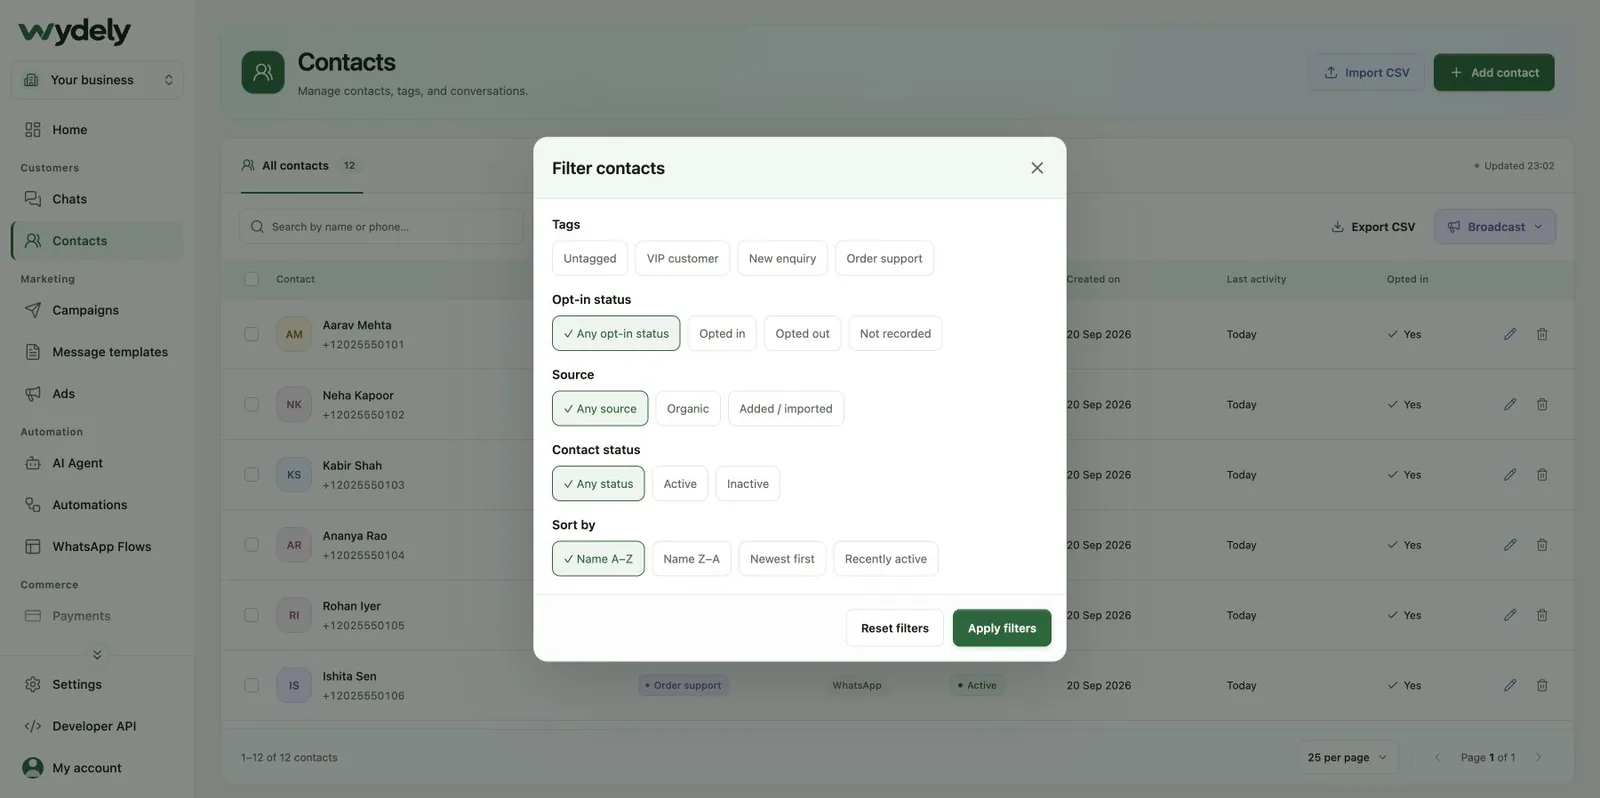Open Message templates page
Viewport: 1600px width, 798px height.
click(x=97, y=352)
